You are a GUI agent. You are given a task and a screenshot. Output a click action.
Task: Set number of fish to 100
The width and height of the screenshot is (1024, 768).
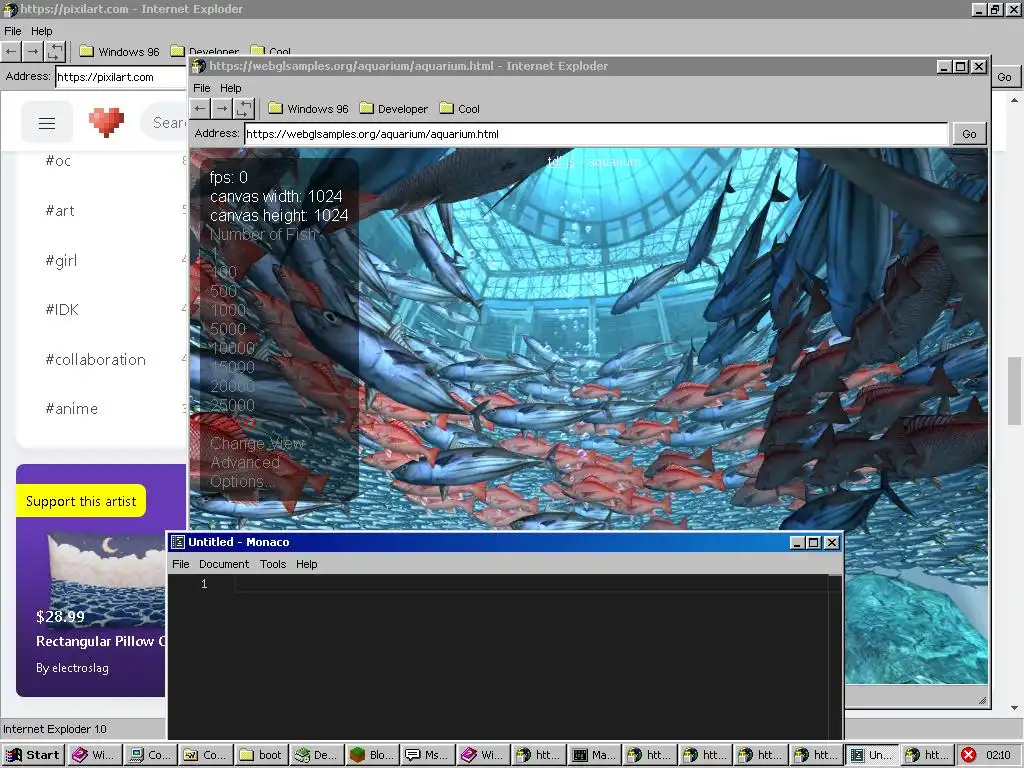pos(223,272)
